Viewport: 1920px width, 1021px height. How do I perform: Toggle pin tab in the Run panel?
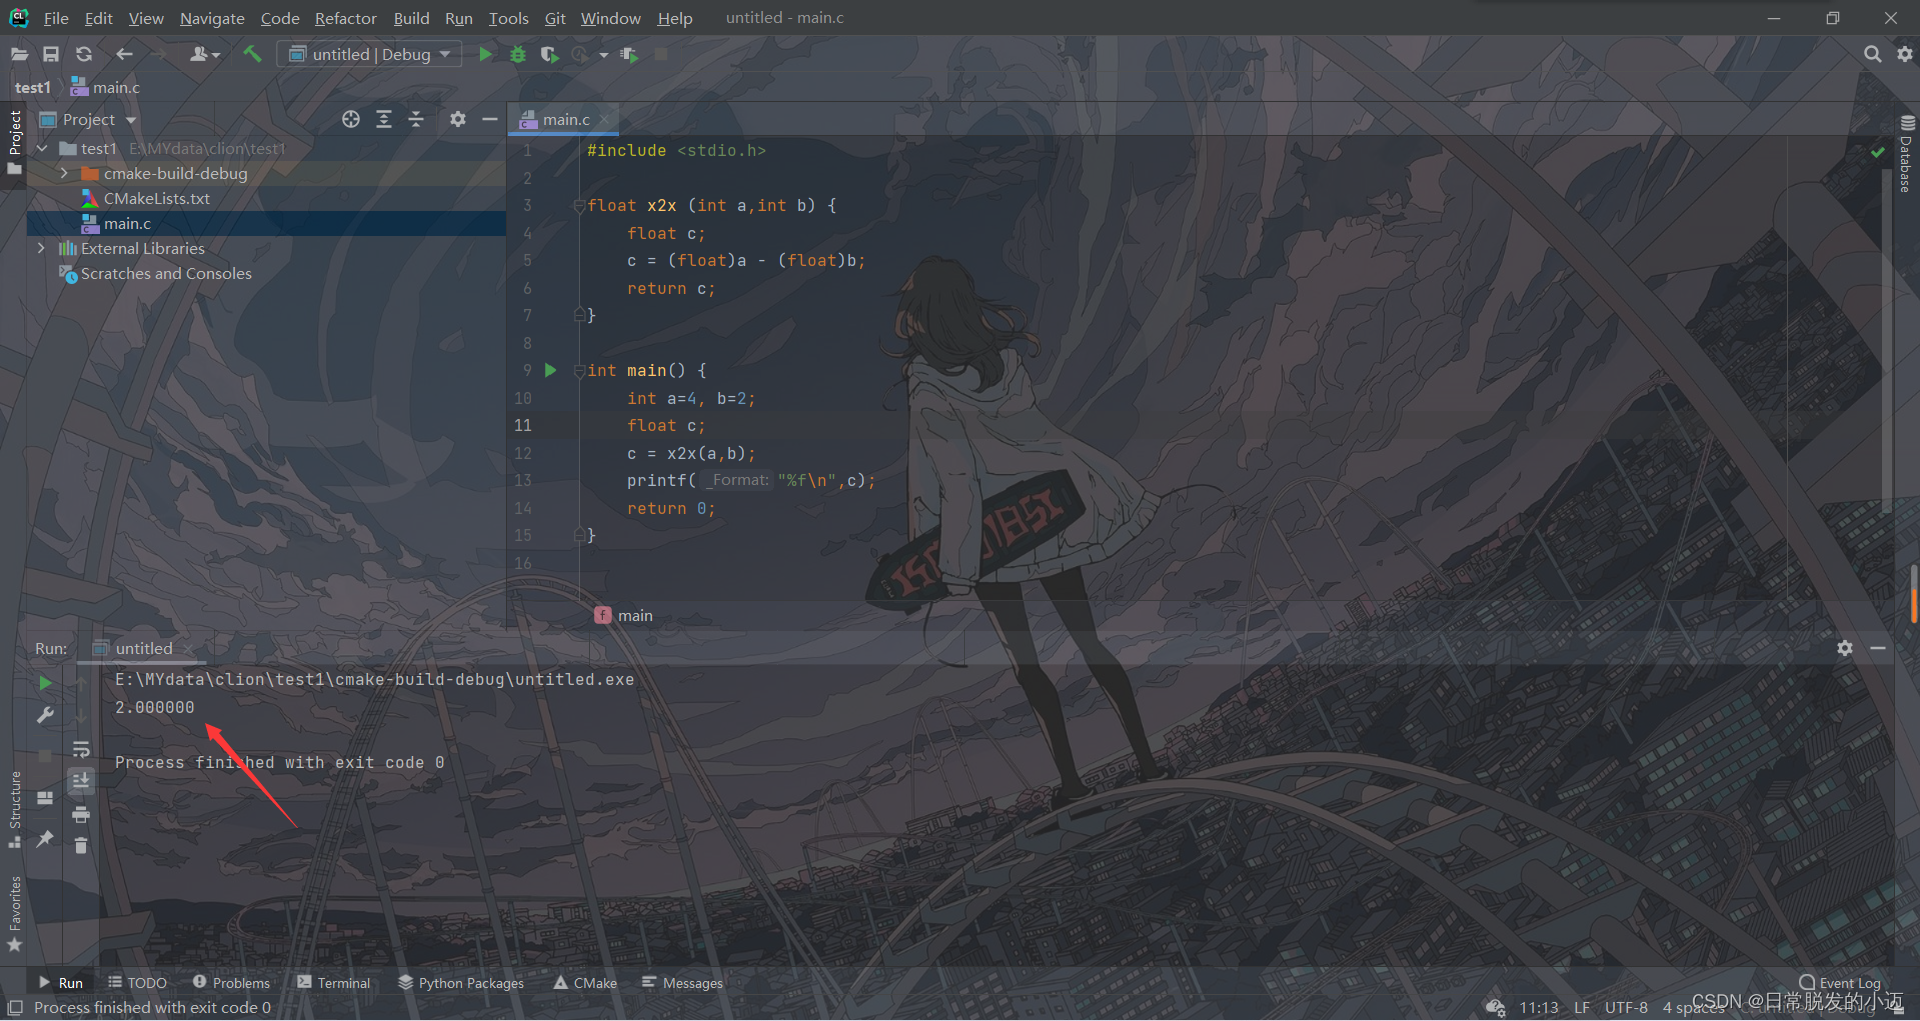45,839
